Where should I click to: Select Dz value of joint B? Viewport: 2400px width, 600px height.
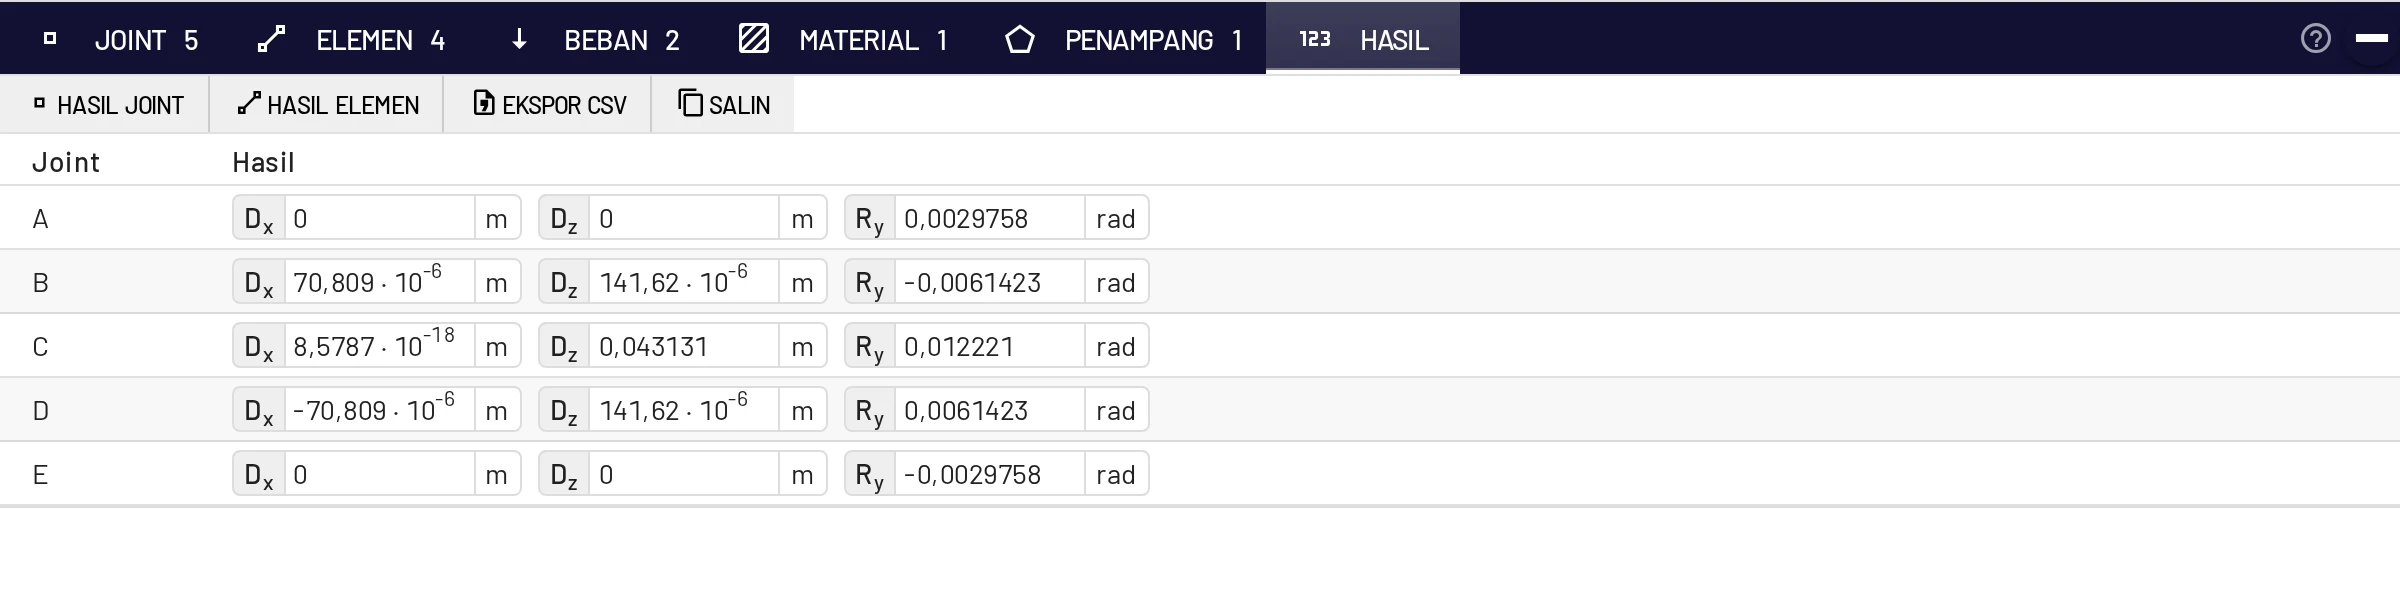(x=684, y=282)
